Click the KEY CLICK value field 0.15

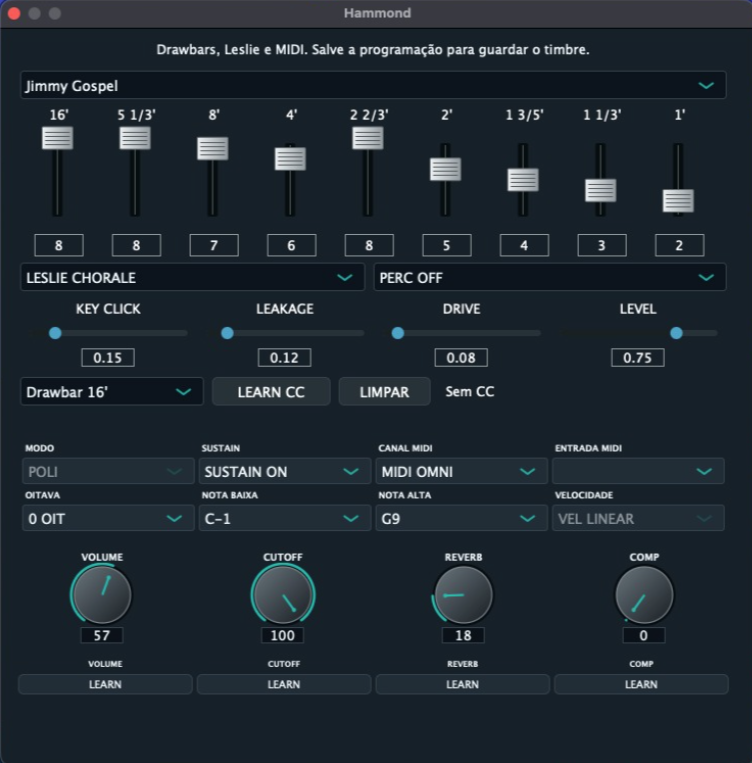point(108,358)
